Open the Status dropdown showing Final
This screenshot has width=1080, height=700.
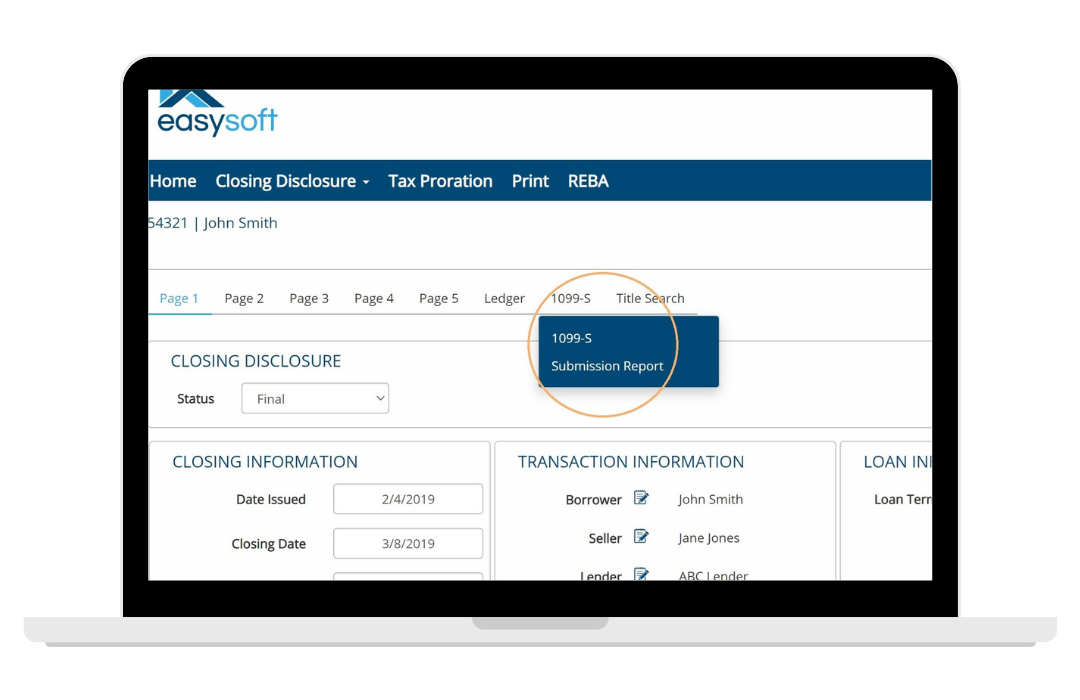click(x=314, y=398)
